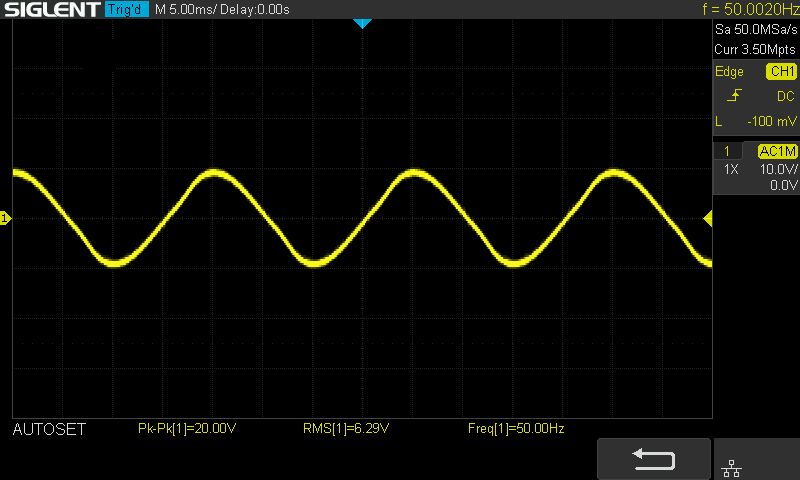Click the return back arrow button

pos(654,459)
